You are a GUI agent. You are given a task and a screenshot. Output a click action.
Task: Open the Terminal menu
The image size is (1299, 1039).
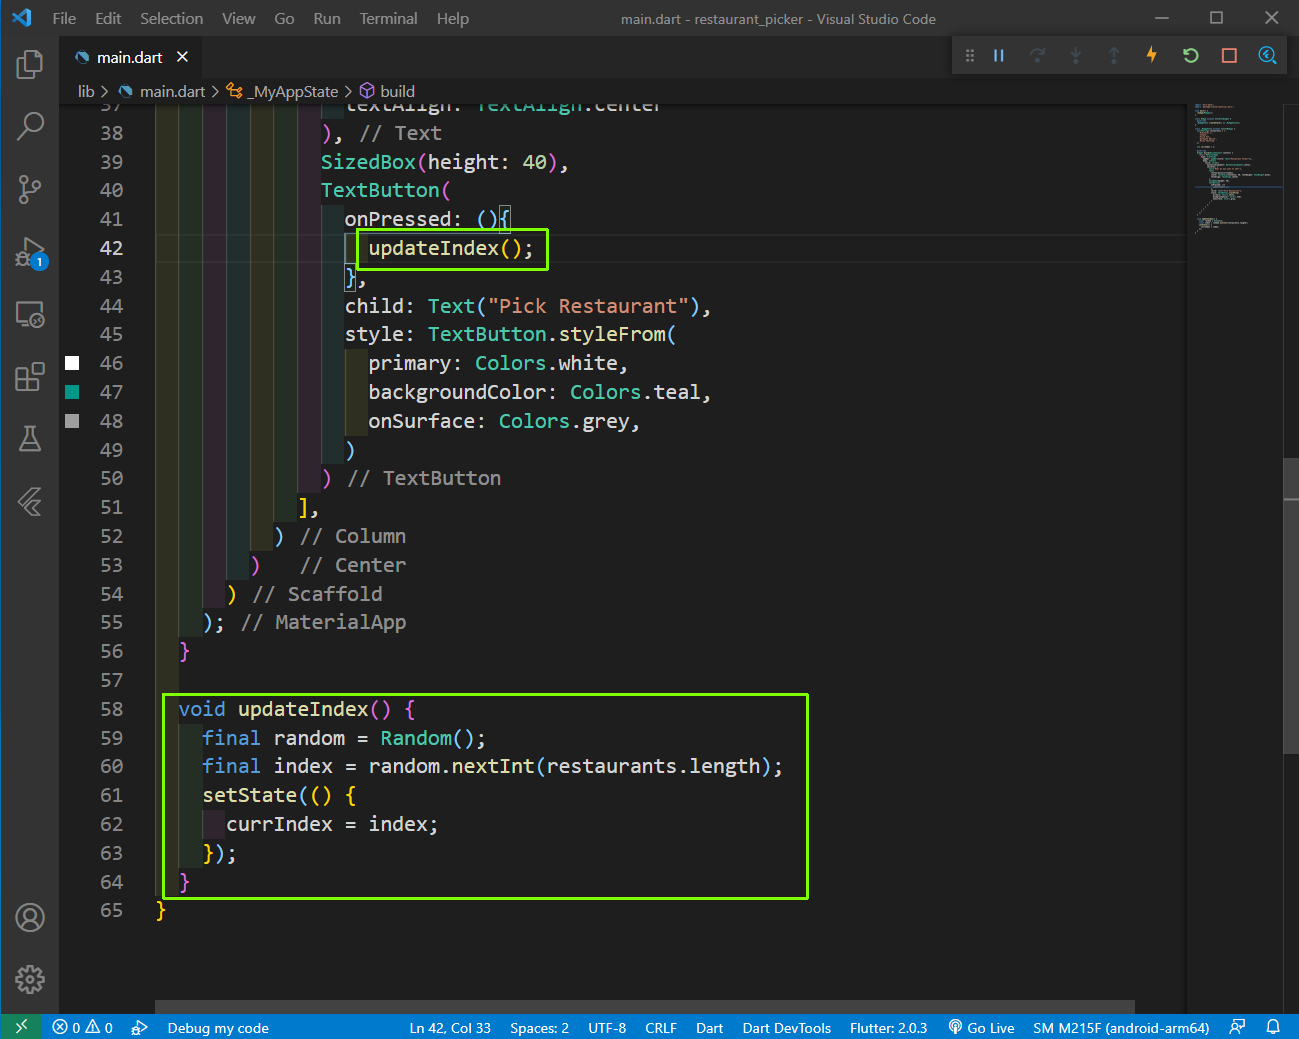coord(389,18)
